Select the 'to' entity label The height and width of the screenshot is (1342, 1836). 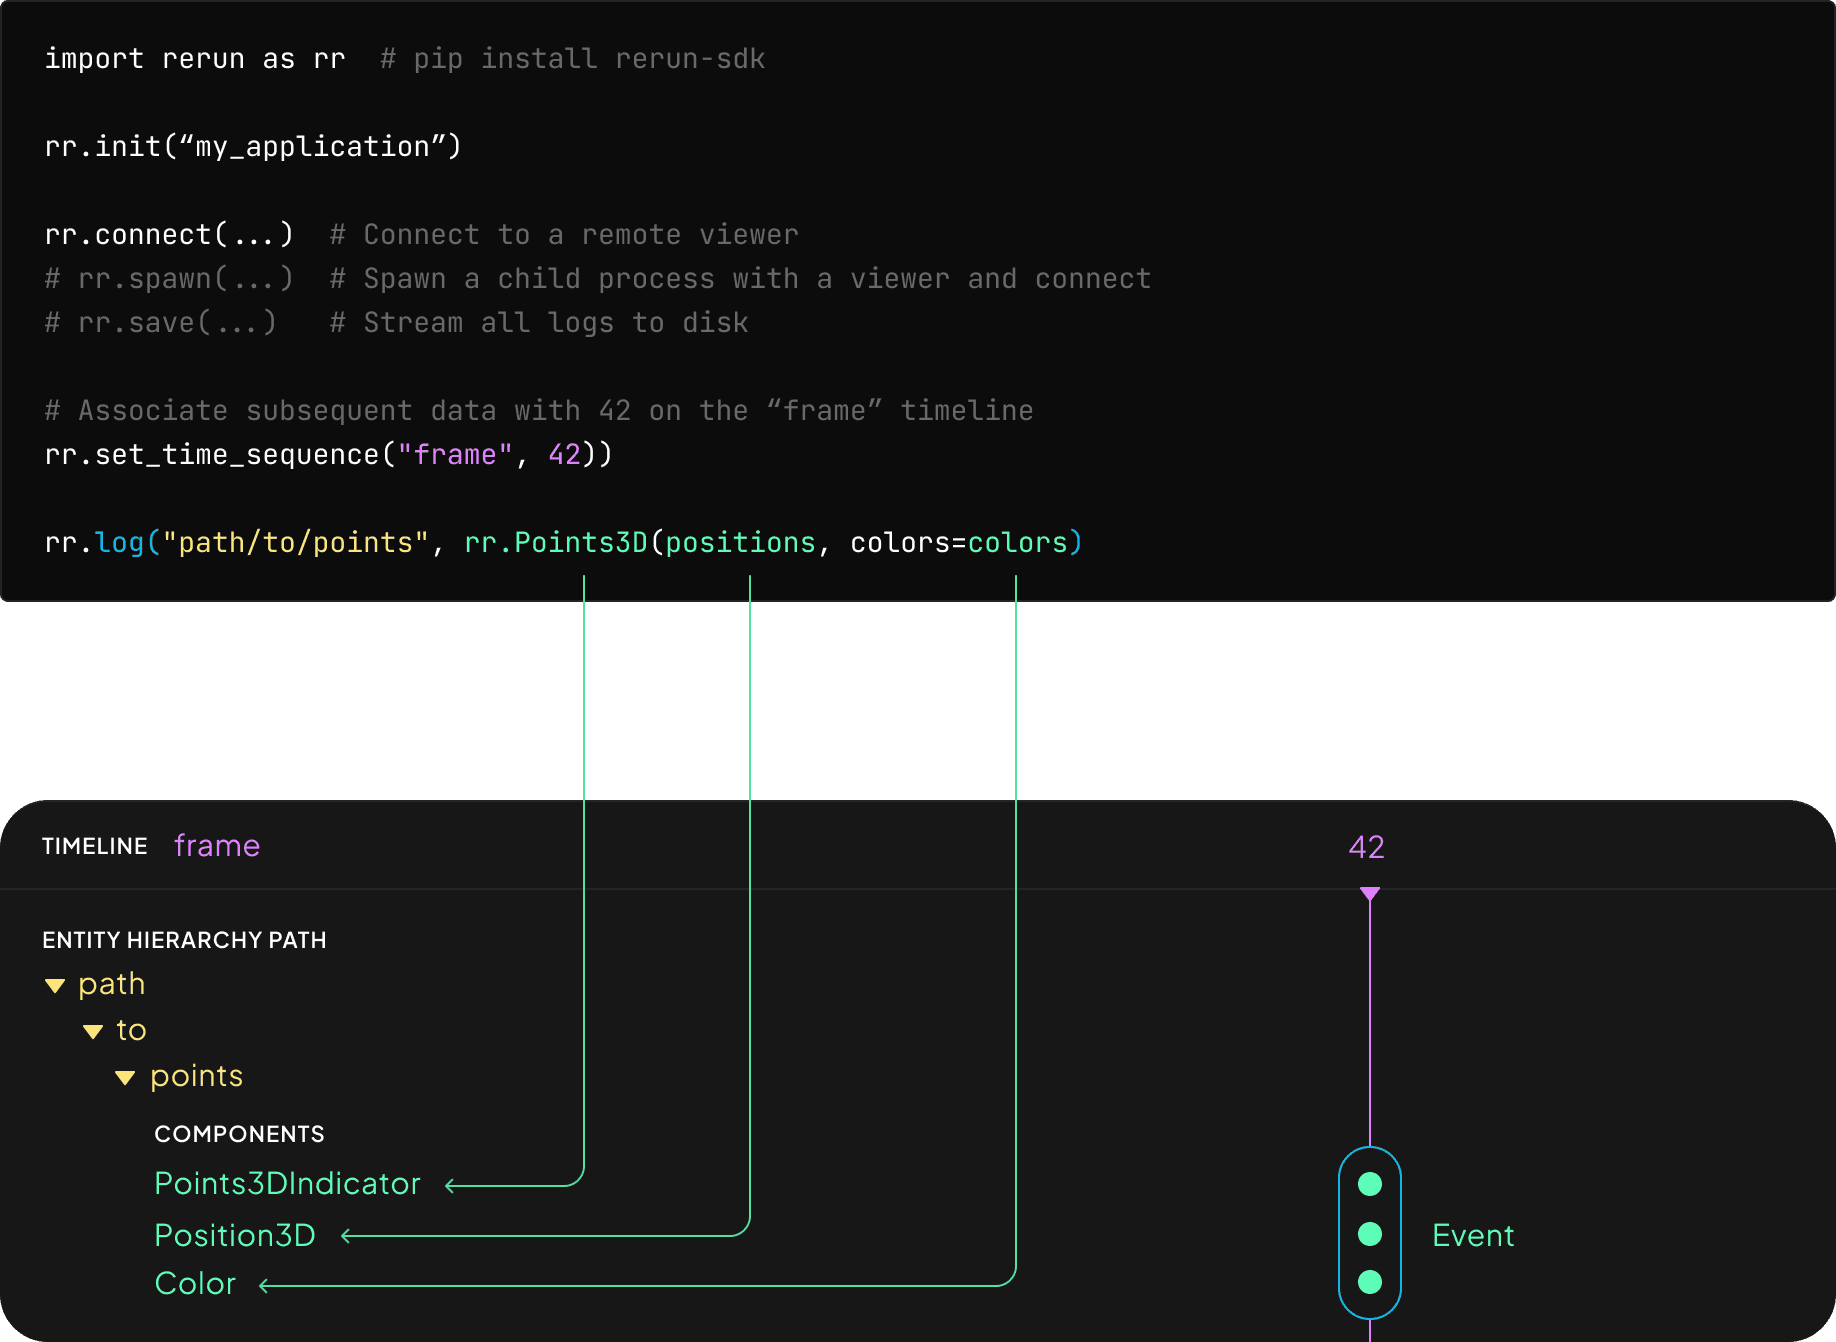point(131,1030)
